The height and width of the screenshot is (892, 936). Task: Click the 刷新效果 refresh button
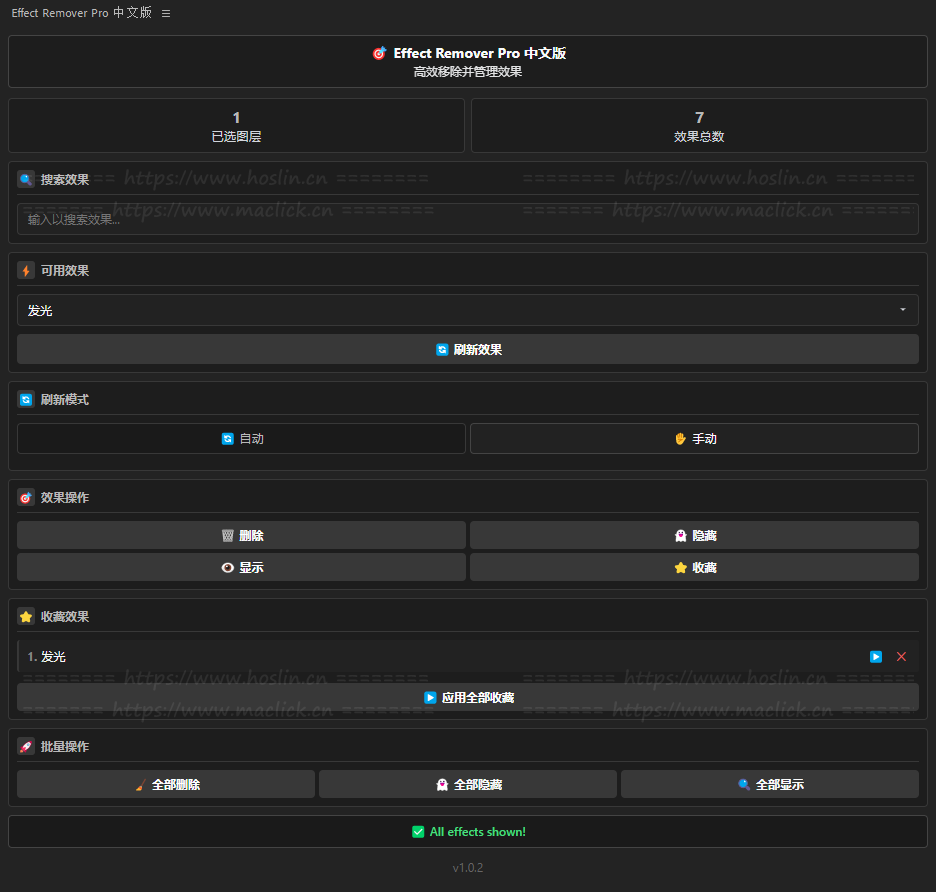click(467, 350)
